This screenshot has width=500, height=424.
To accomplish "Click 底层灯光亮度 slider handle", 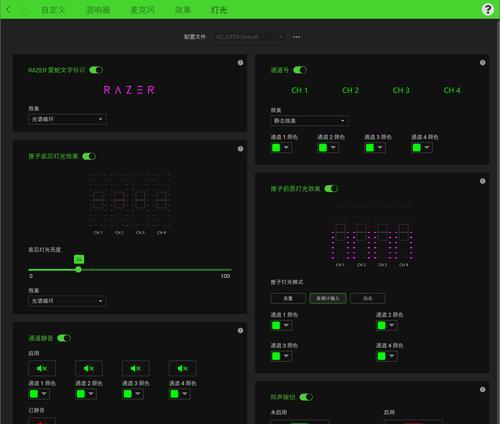I will (78, 269).
